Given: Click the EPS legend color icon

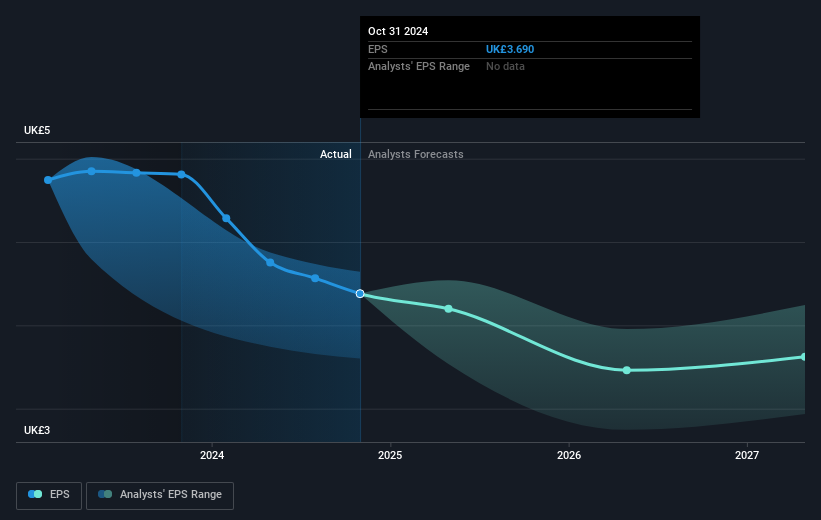Looking at the screenshot, I should (35, 494).
